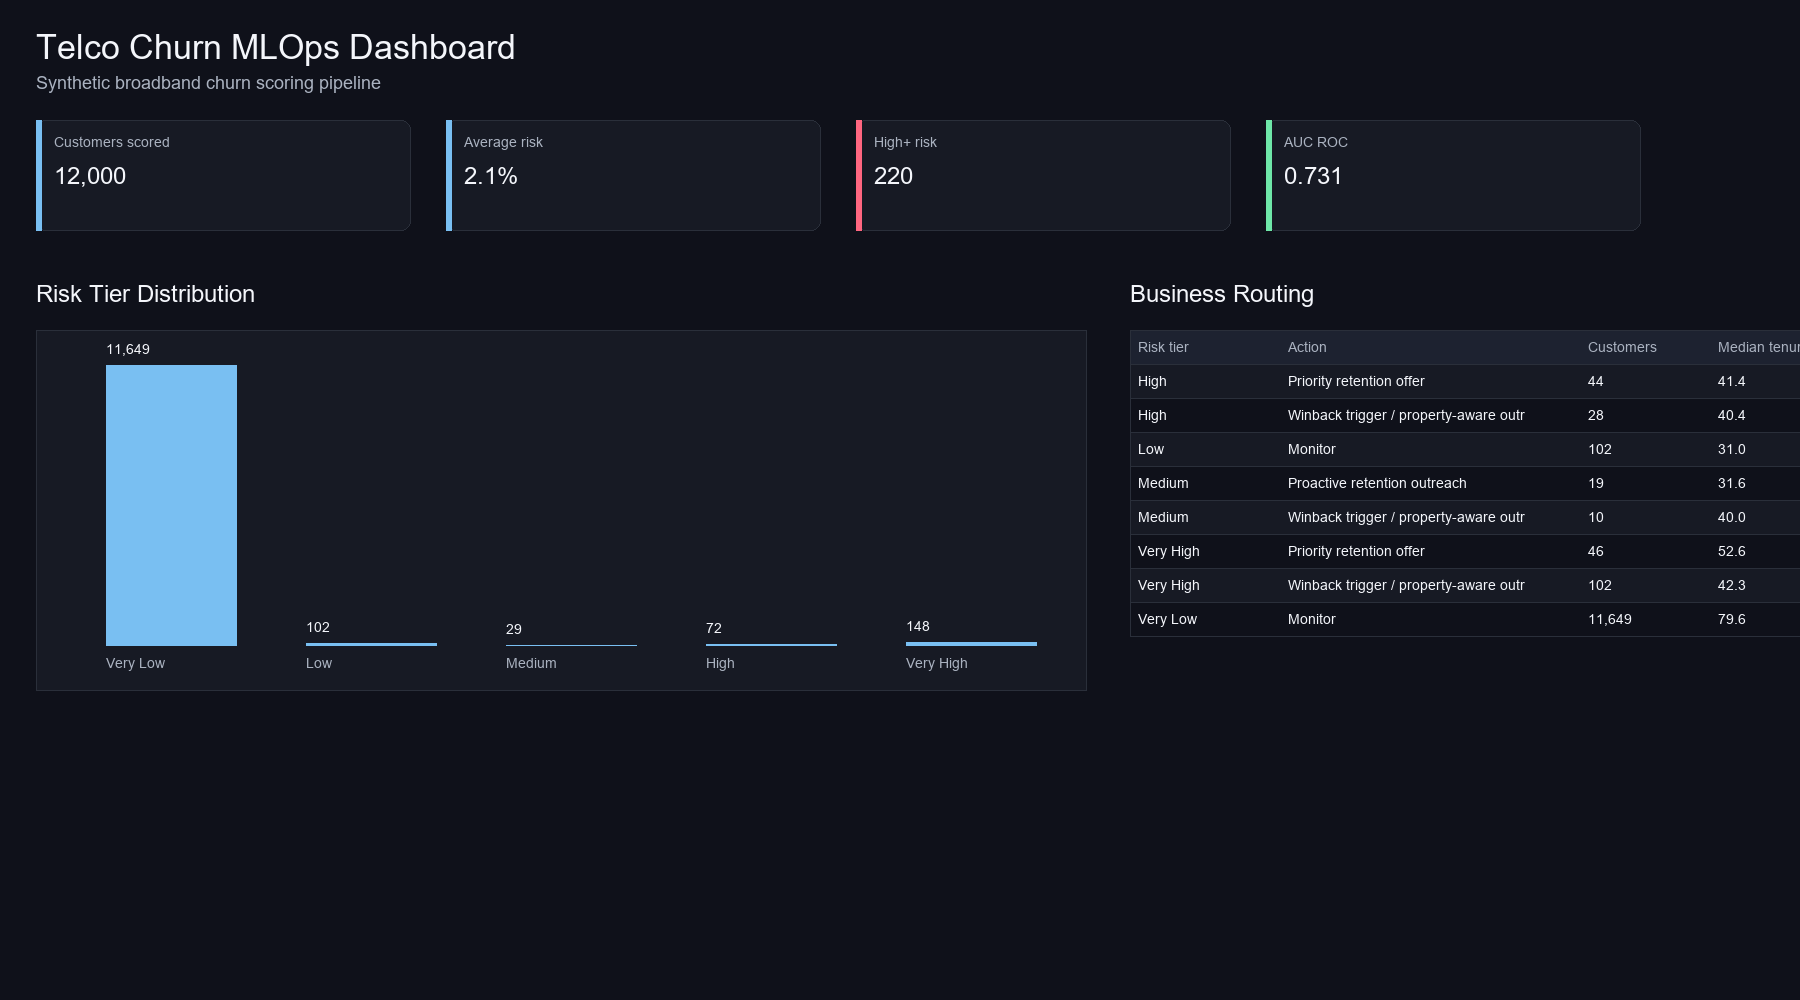Viewport: 1800px width, 1000px height.
Task: Click the Median tenure column header
Action: (1759, 347)
